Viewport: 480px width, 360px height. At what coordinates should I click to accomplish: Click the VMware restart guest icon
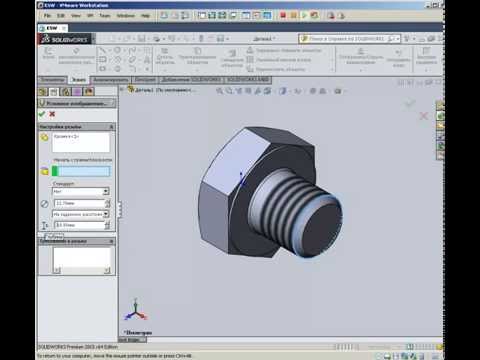(x=314, y=15)
